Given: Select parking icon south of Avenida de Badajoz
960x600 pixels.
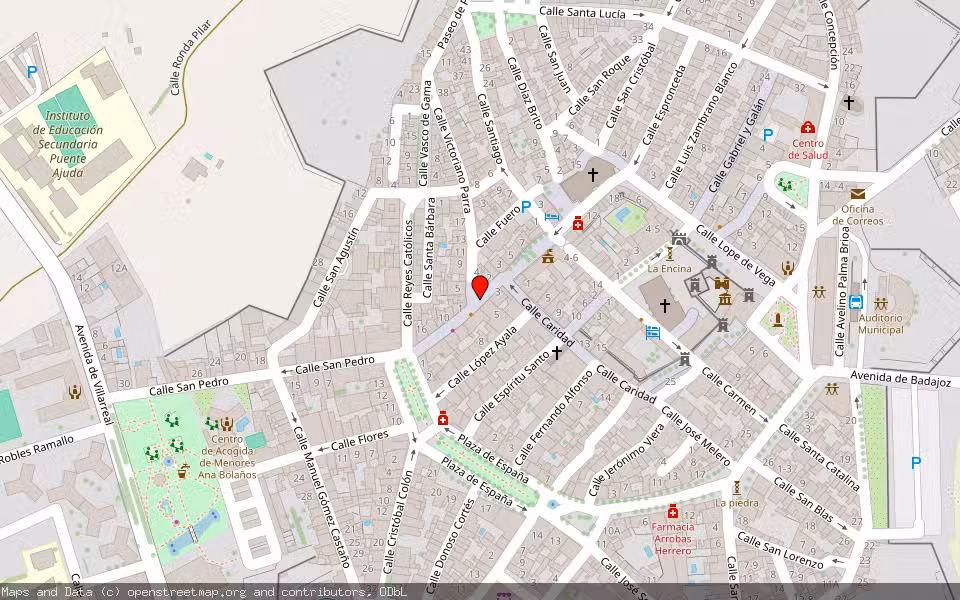Looking at the screenshot, I should (916, 463).
